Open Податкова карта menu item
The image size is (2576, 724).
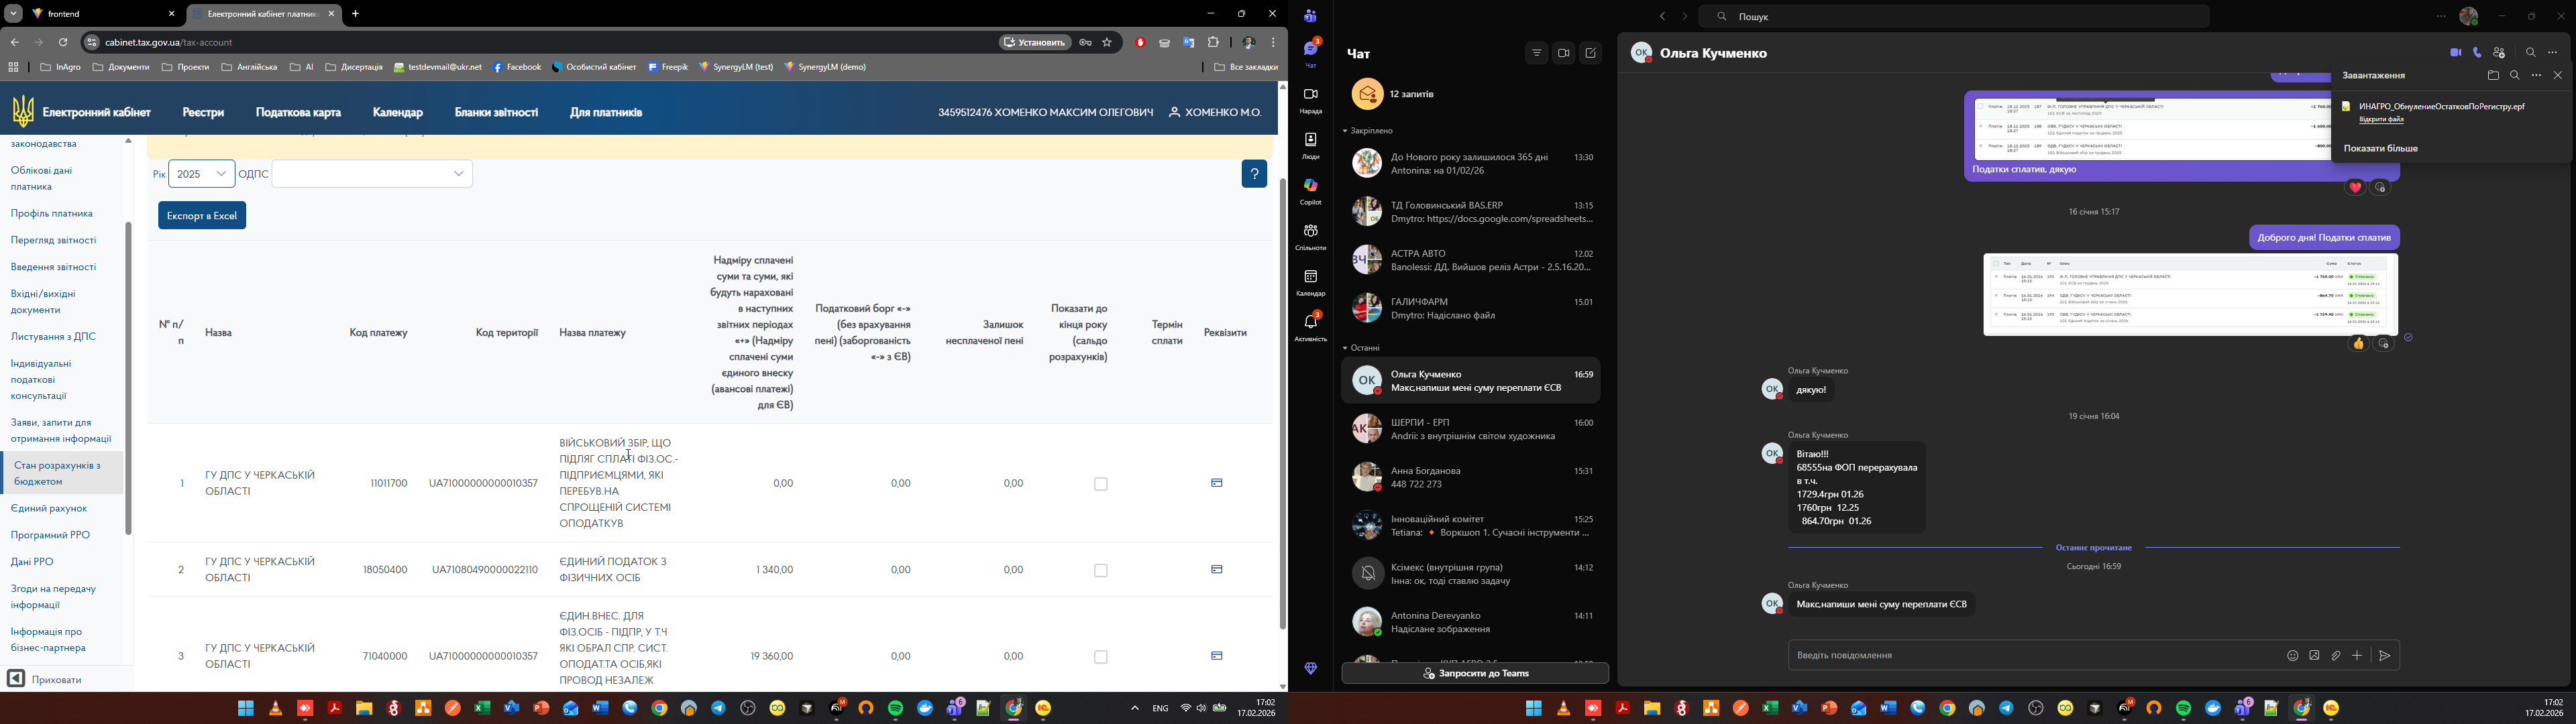pos(298,113)
